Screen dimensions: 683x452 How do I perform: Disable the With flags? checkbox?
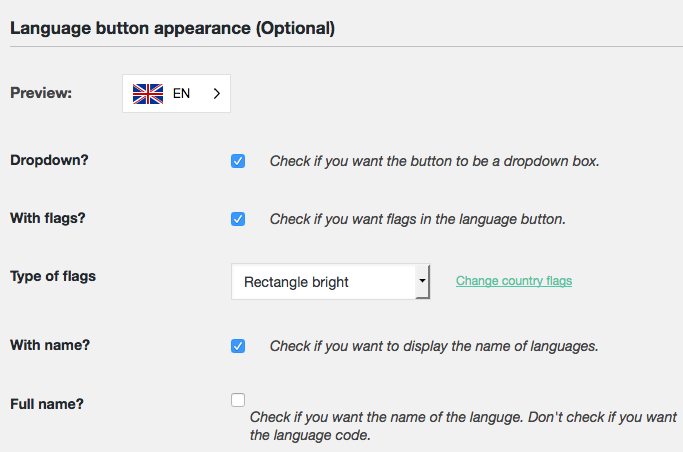tap(238, 219)
